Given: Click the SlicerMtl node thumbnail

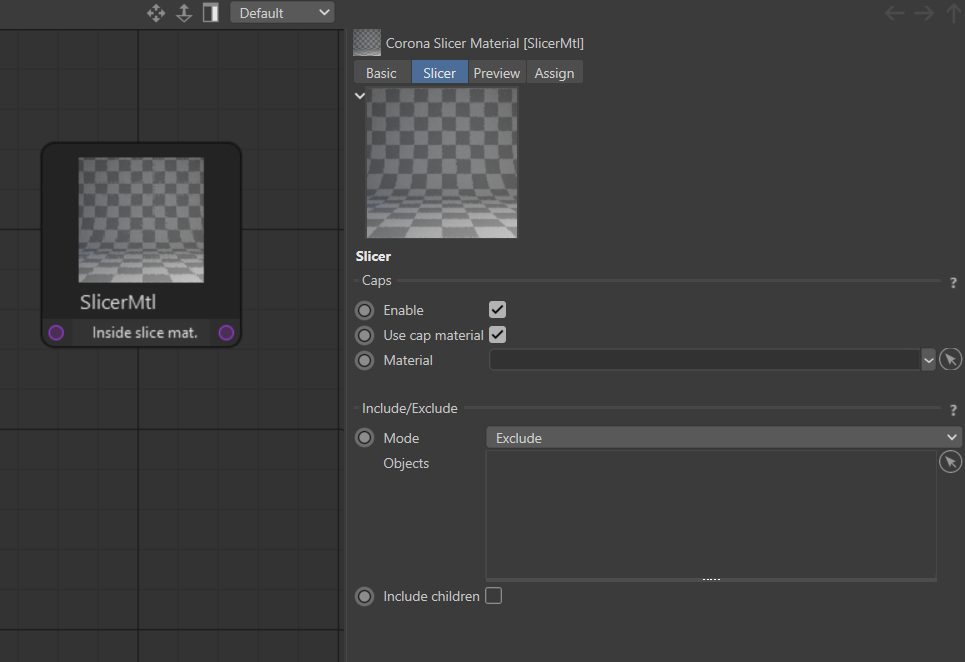Looking at the screenshot, I should 141,220.
